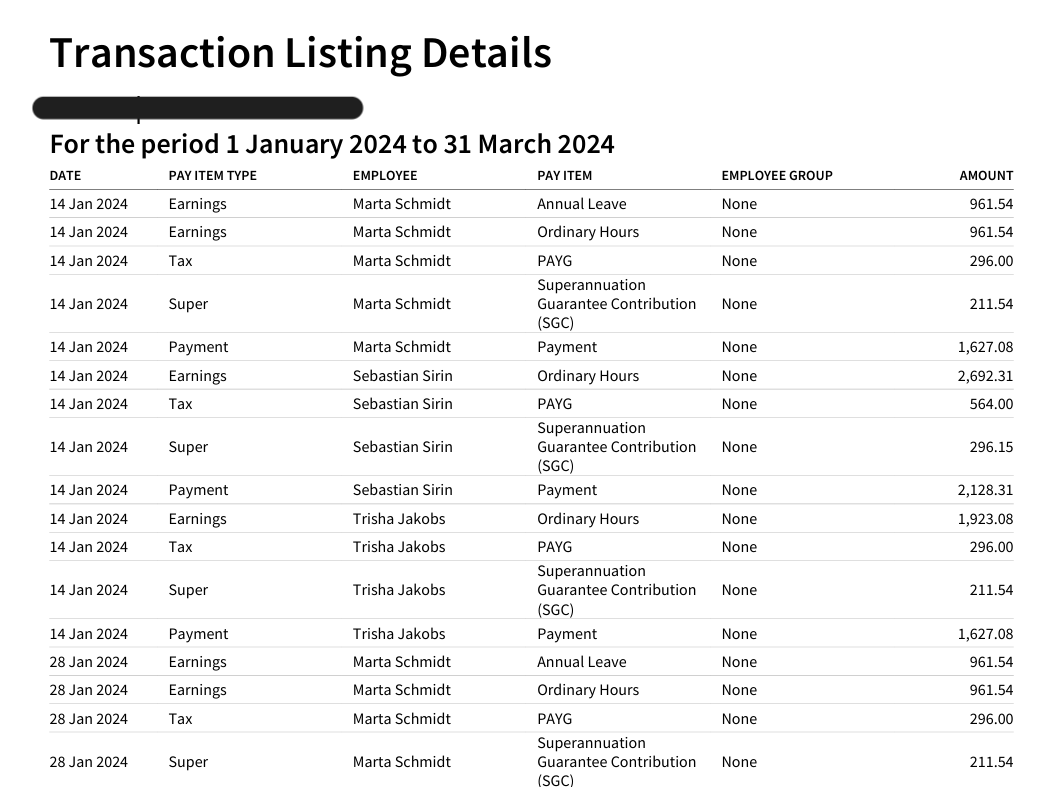1045x787 pixels.
Task: Select Sebastian Sirin Superannuation Guarantee Contribution text
Action: 616,447
